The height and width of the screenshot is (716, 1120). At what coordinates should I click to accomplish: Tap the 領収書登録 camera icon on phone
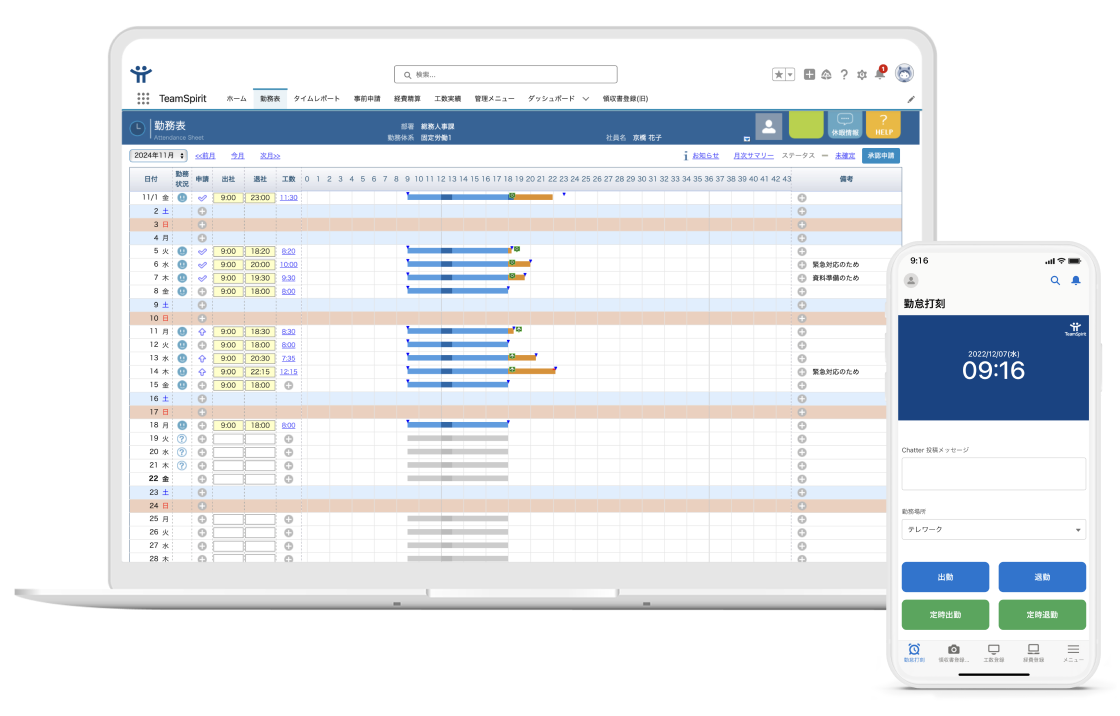click(953, 650)
